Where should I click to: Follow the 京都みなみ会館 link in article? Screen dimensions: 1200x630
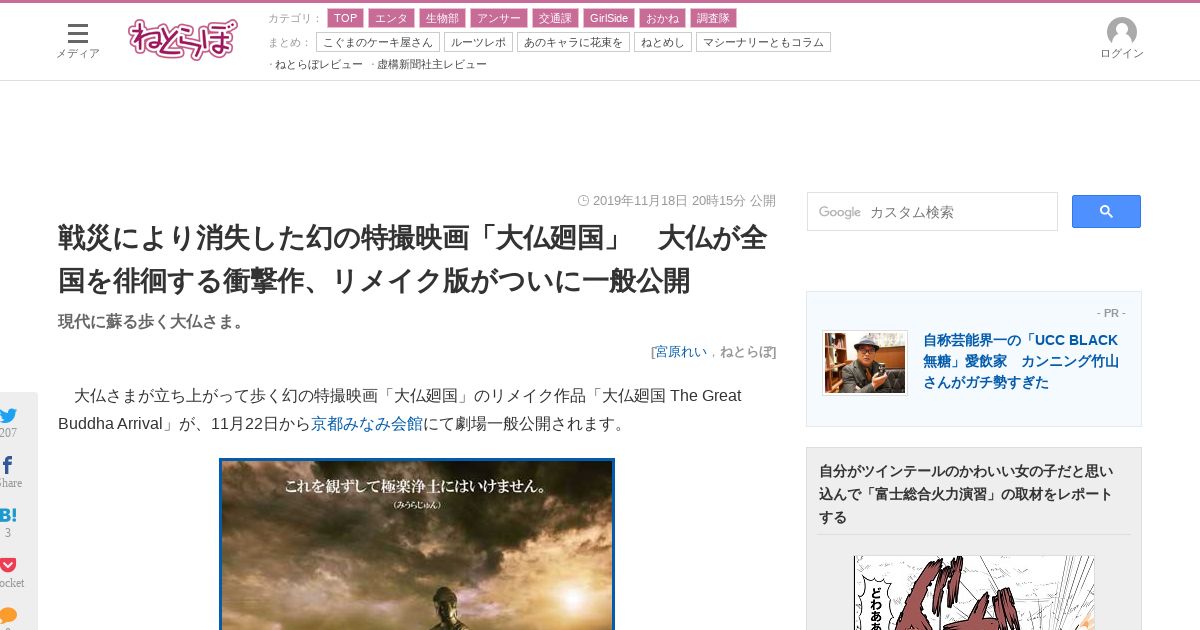[x=367, y=423]
